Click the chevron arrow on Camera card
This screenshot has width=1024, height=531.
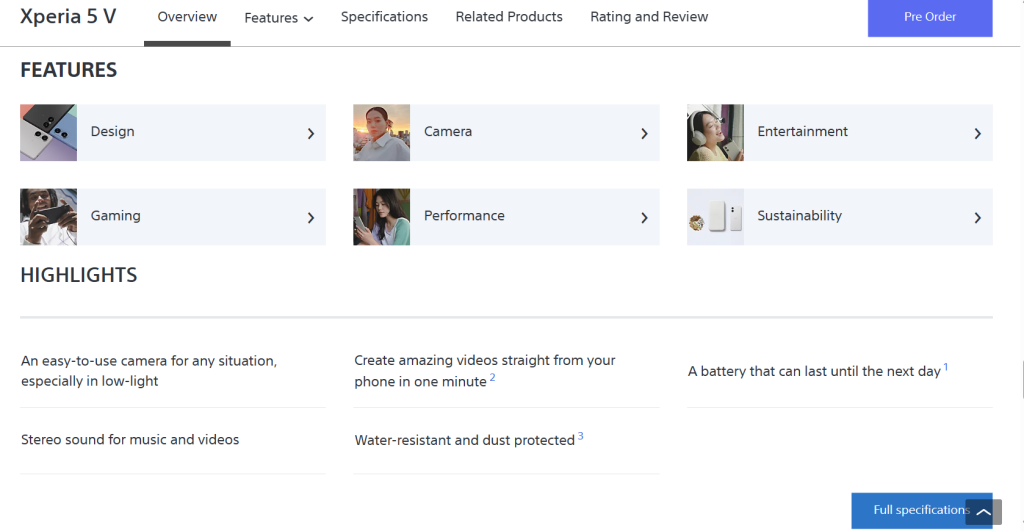644,133
